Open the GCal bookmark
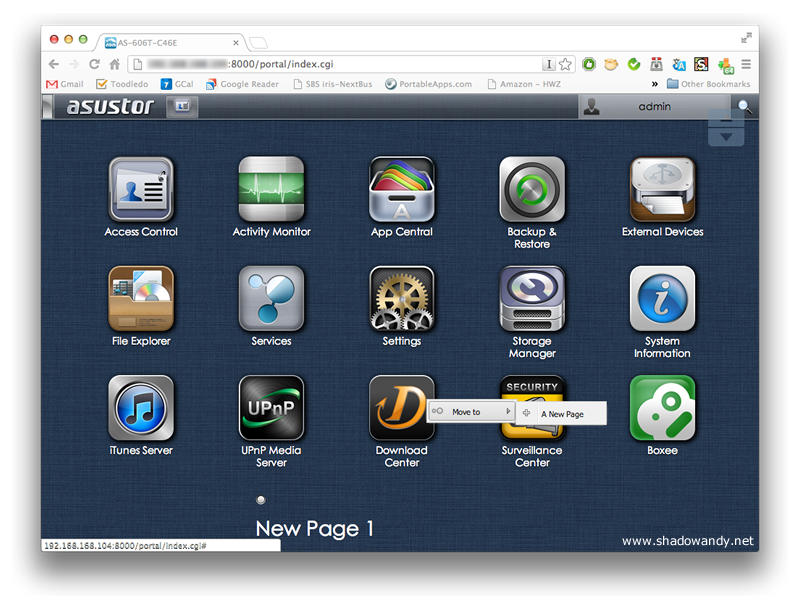This screenshot has width=800, height=609. 177,84
